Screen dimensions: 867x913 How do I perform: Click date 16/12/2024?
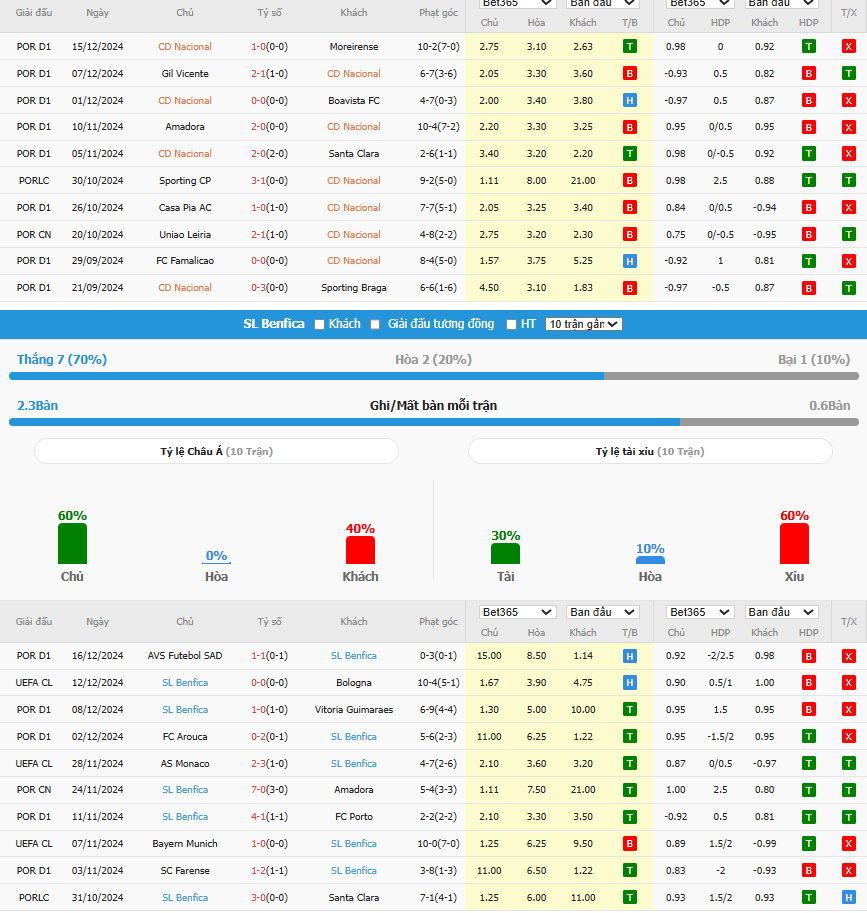(97, 656)
